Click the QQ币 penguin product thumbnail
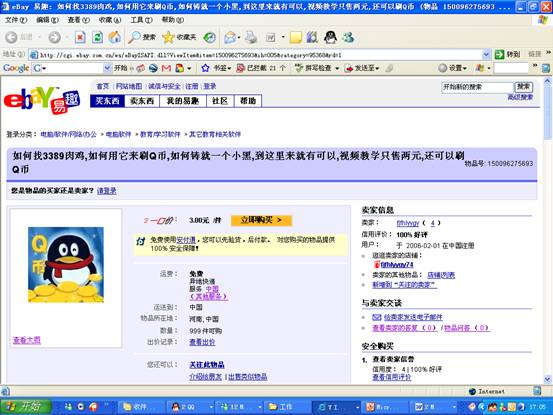This screenshot has width=553, height=415. pos(66,265)
